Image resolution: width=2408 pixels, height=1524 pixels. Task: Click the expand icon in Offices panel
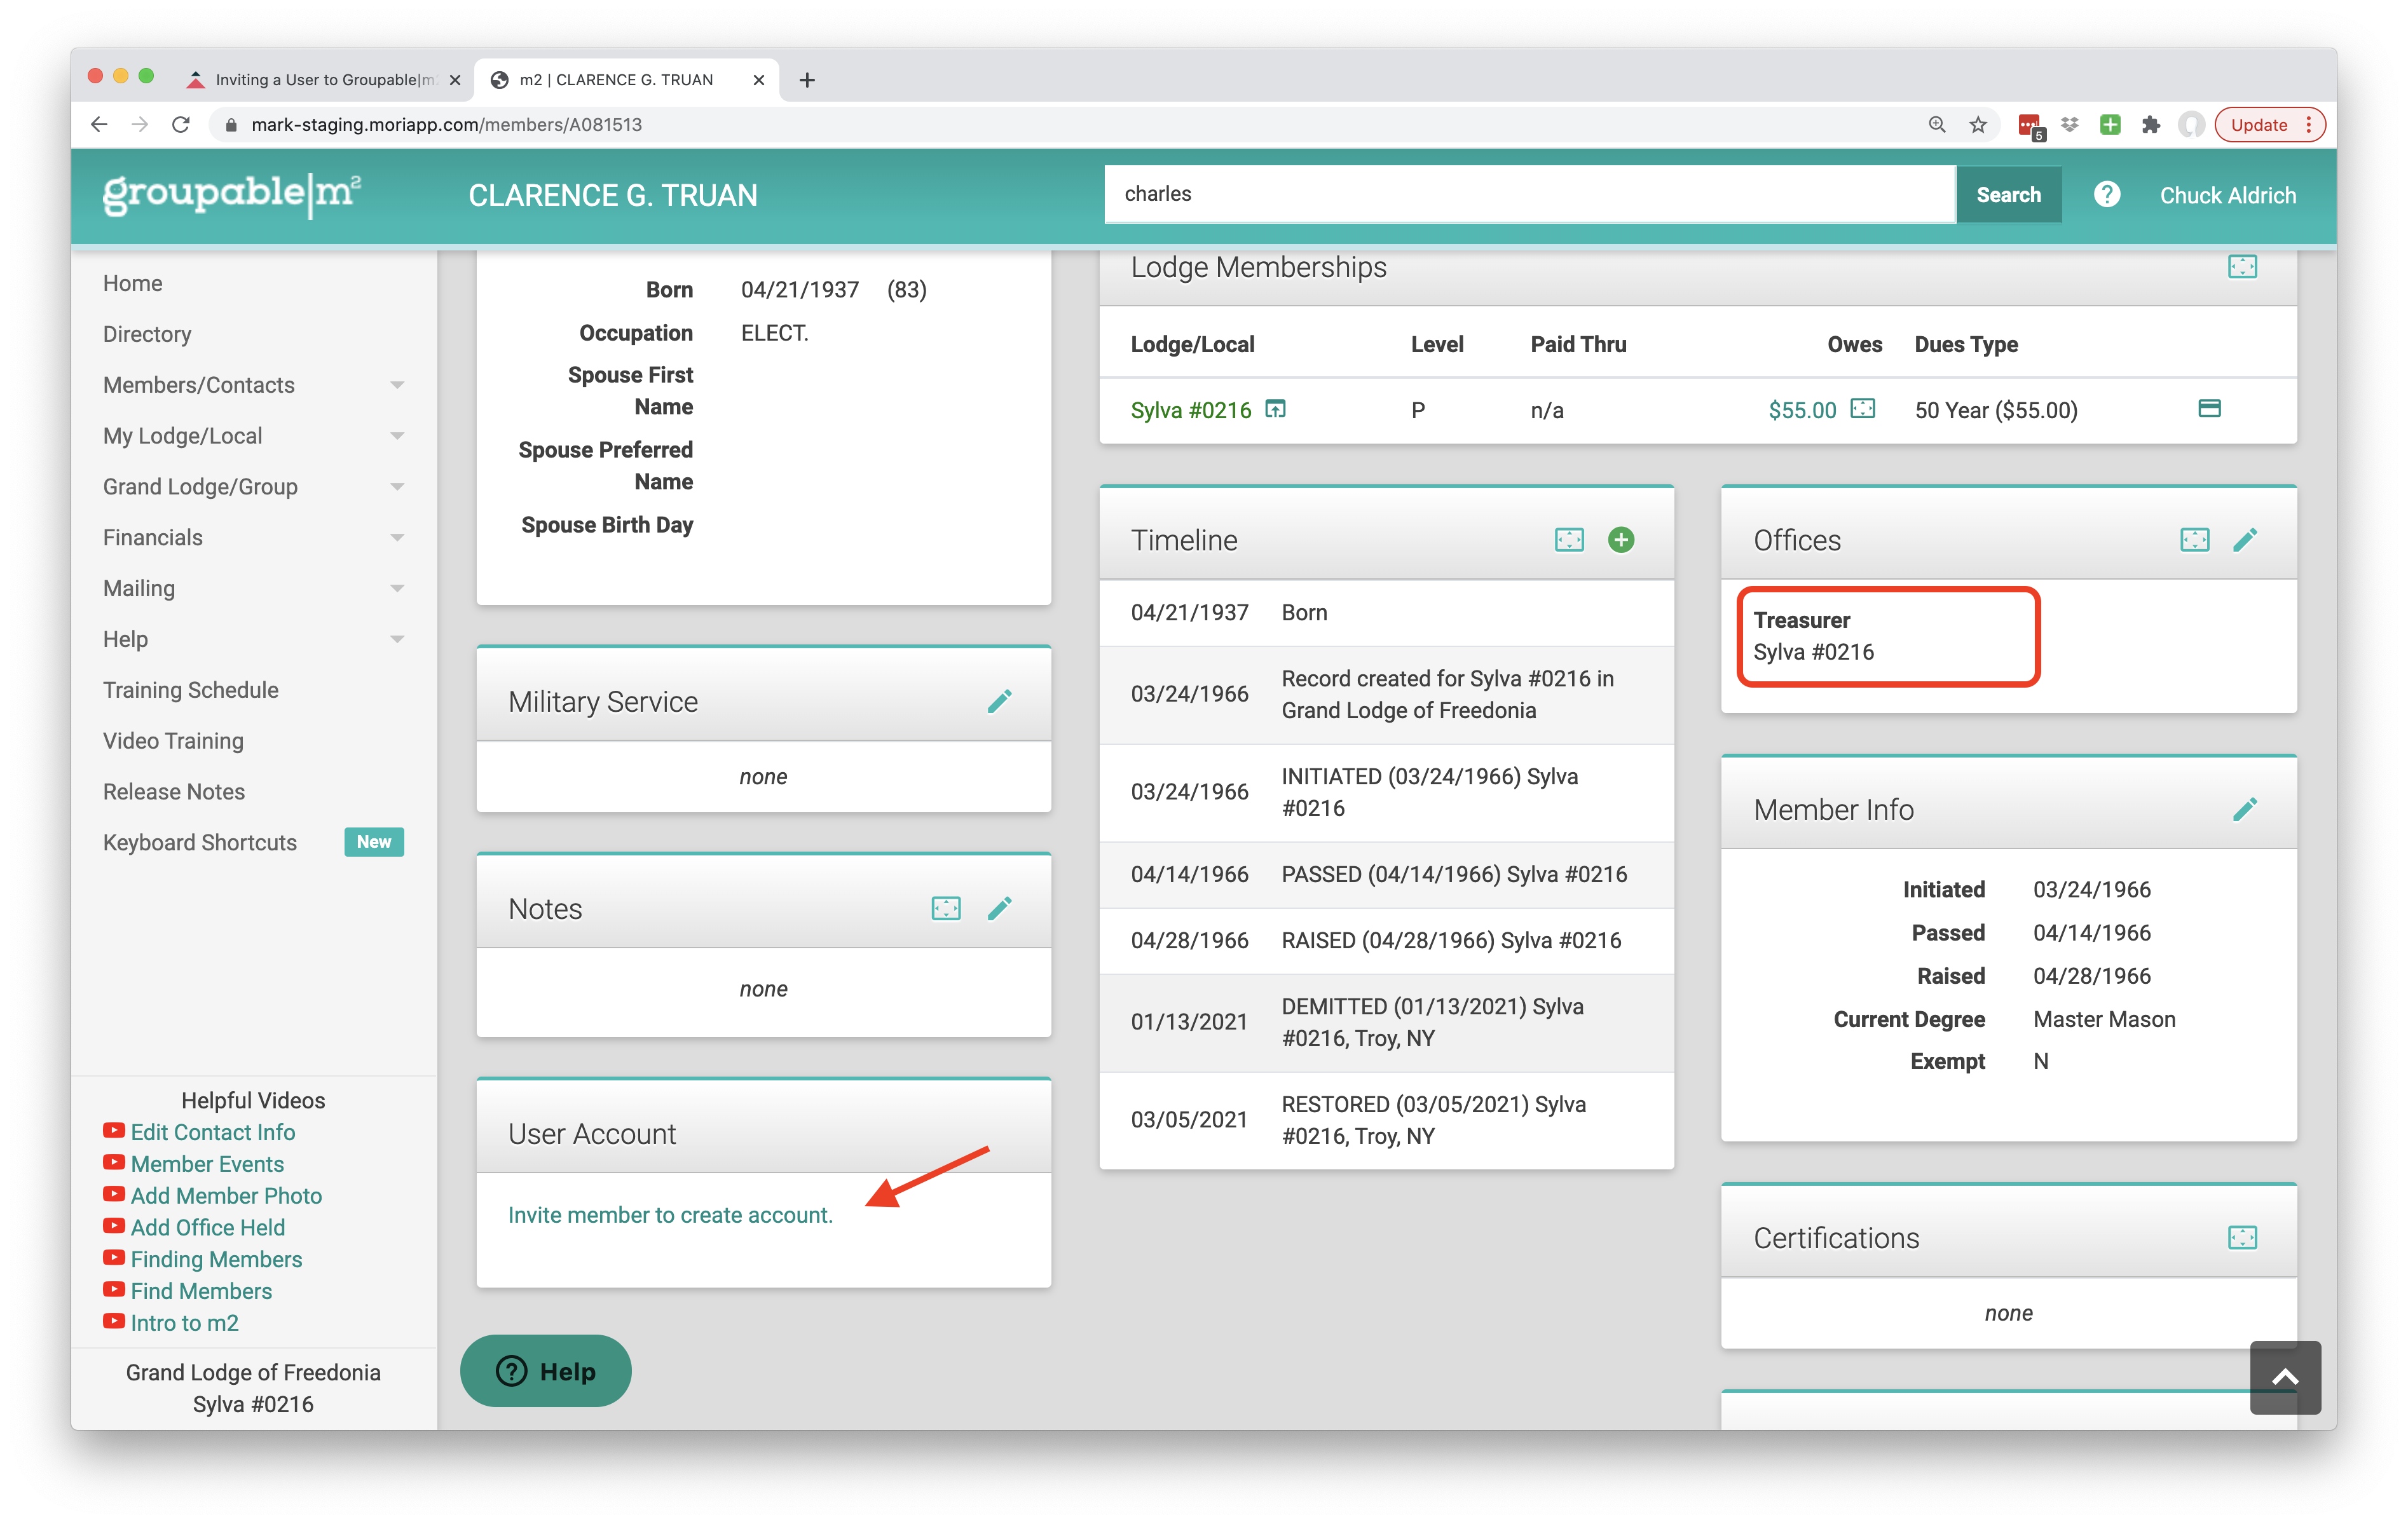[x=2194, y=540]
